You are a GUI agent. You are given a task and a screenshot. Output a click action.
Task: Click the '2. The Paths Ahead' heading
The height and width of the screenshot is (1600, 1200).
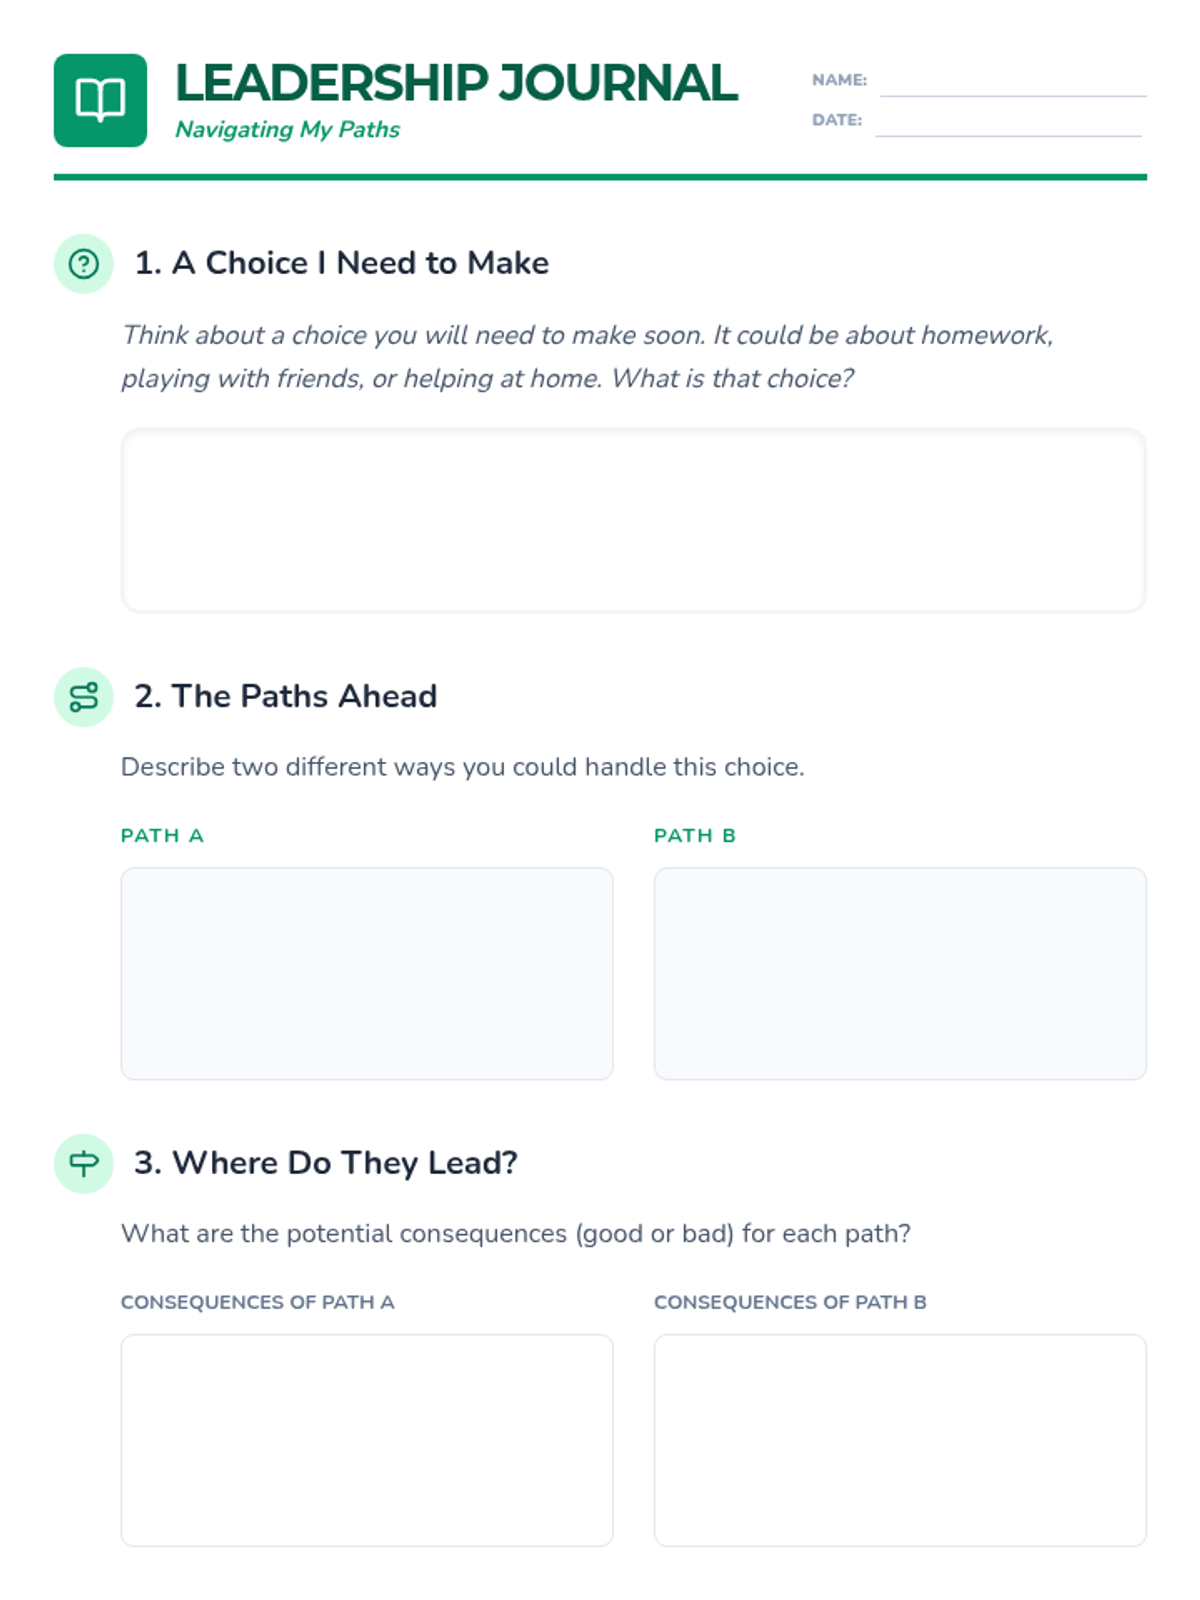point(286,696)
